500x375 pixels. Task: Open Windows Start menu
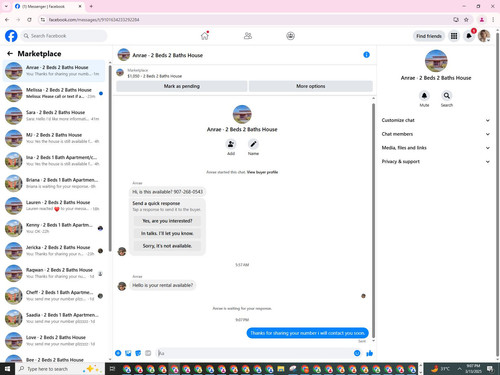click(x=7, y=369)
